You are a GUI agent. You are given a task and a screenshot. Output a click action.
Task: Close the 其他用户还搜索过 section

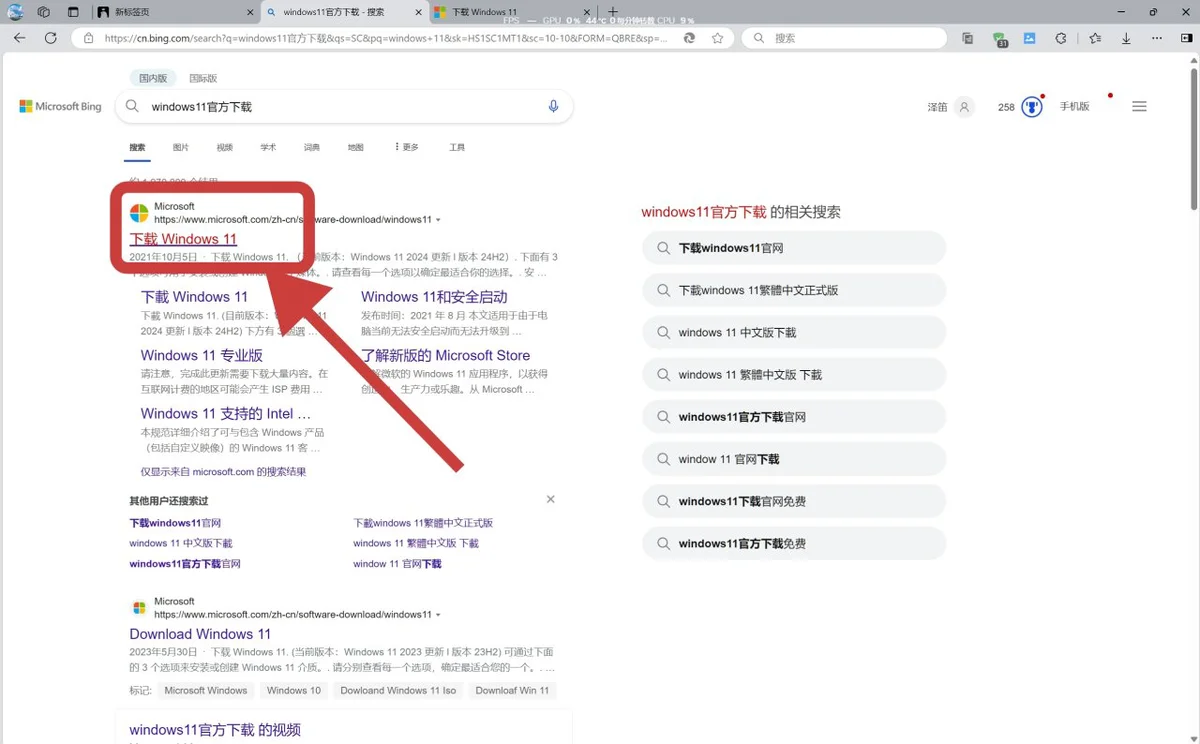(550, 500)
